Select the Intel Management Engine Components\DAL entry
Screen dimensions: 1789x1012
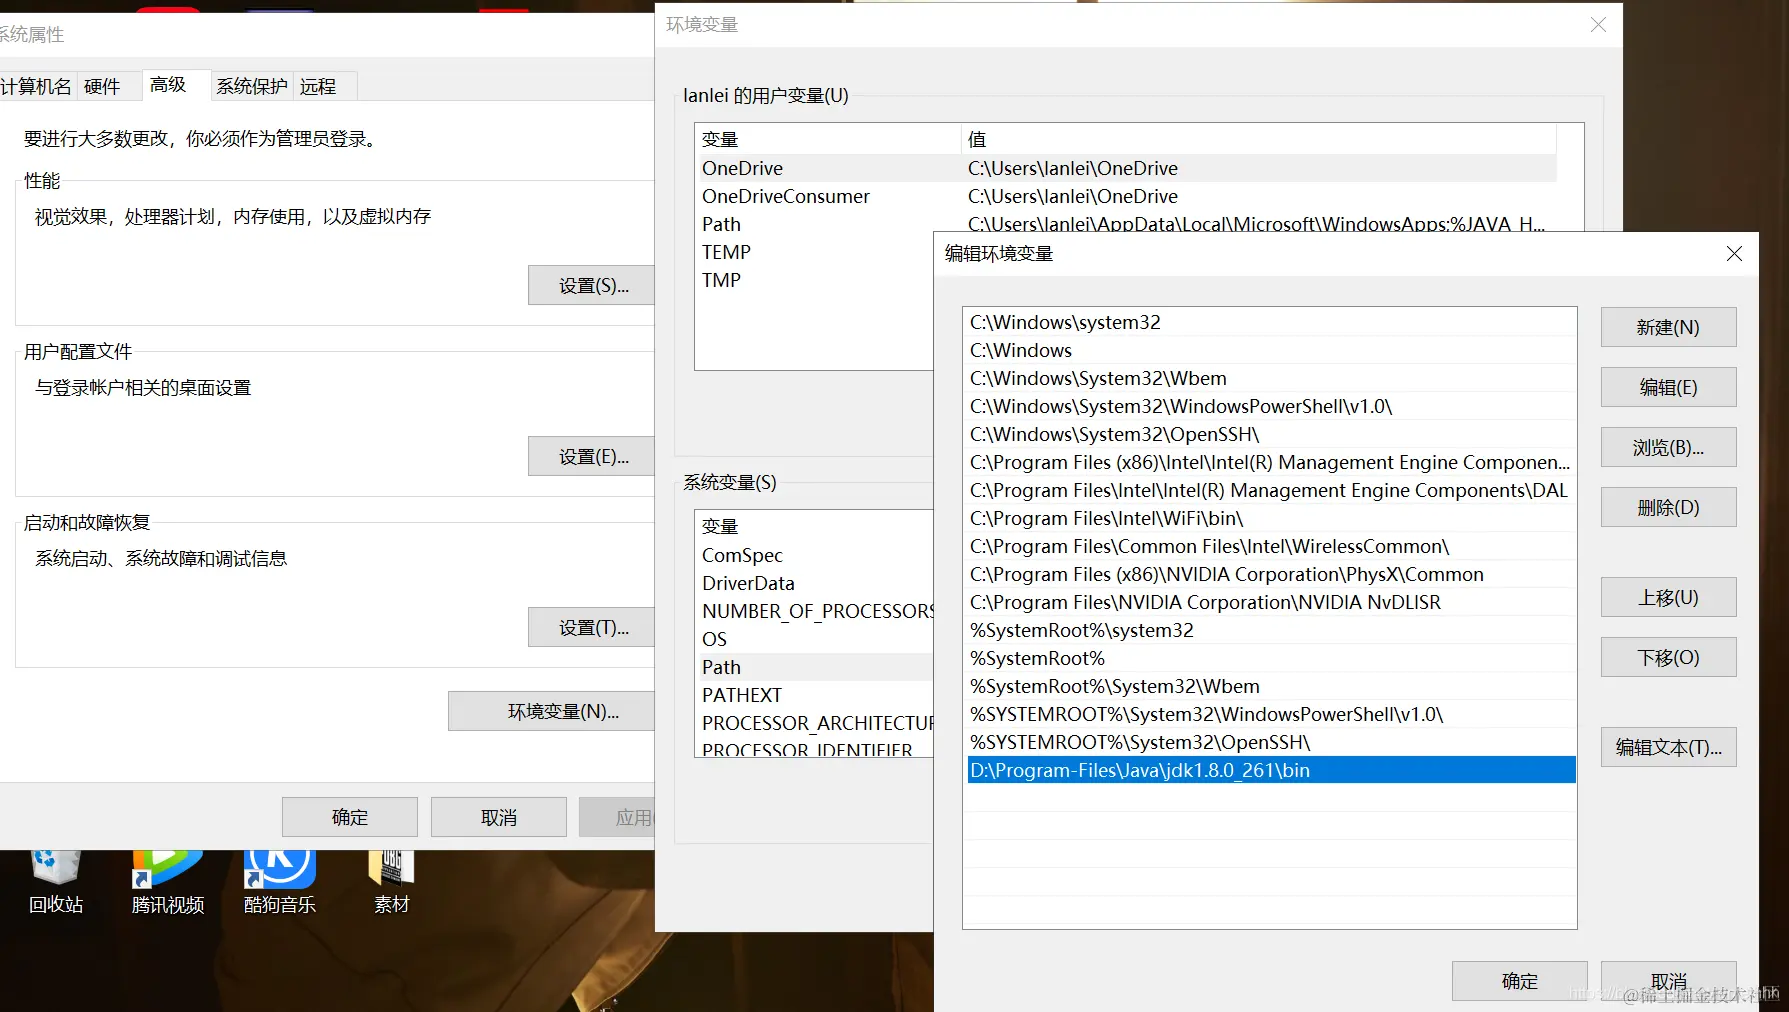pyautogui.click(x=1271, y=490)
